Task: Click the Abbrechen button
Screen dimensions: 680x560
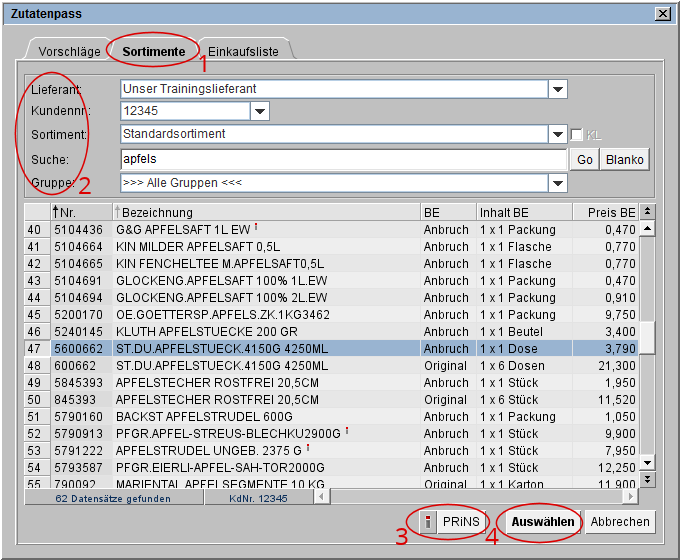Action: tap(620, 522)
